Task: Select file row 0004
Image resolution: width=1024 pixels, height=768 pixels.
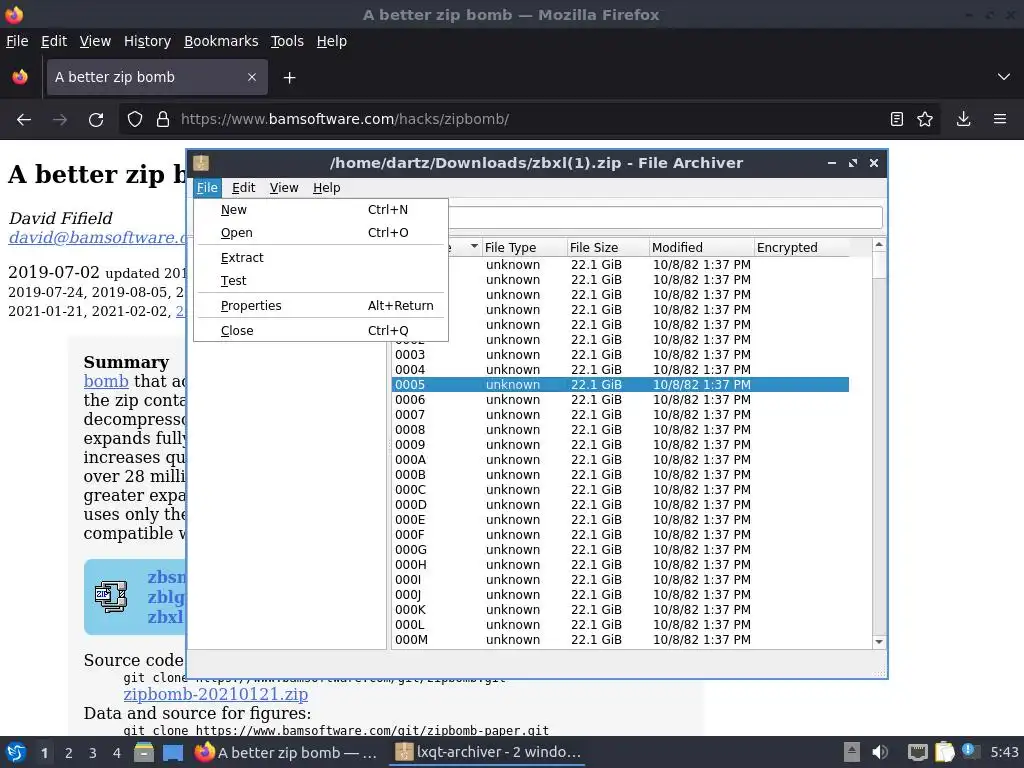Action: (620, 370)
